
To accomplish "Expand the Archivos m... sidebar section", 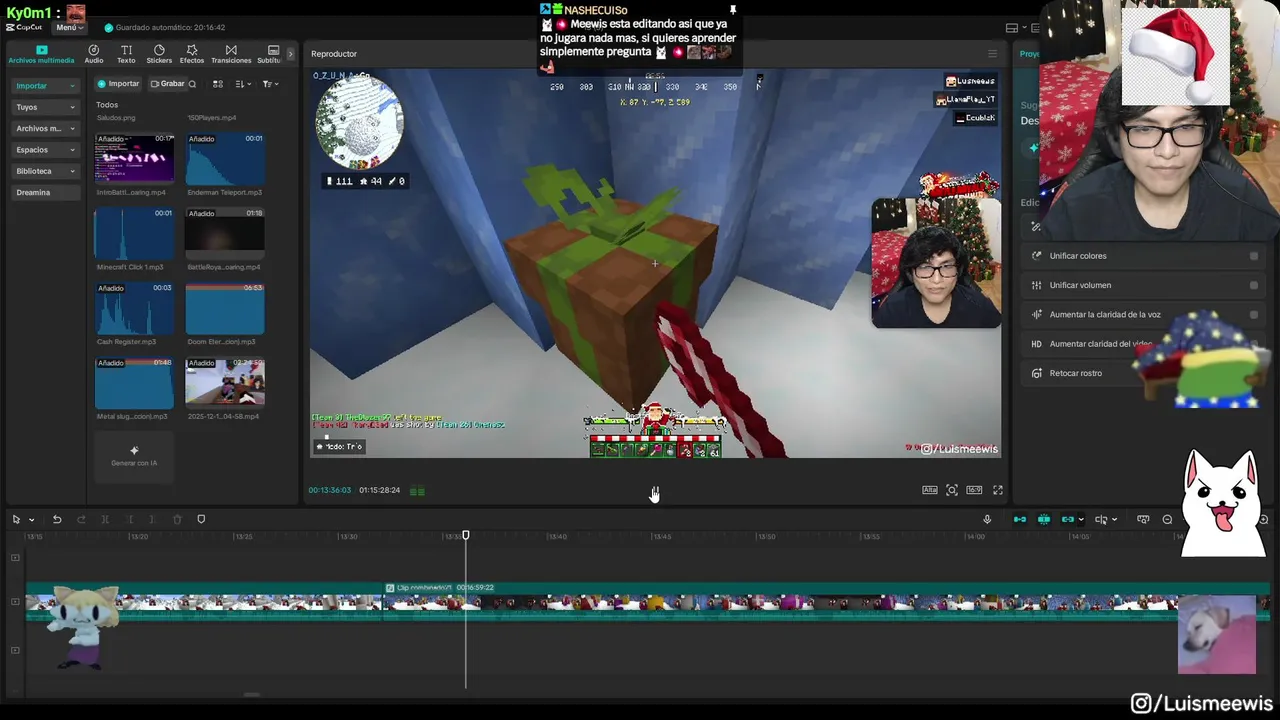I will [x=45, y=128].
